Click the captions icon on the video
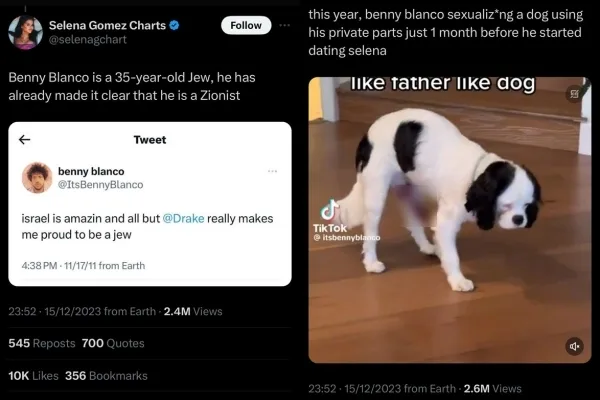Image resolution: width=600 pixels, height=400 pixels. 574,93
